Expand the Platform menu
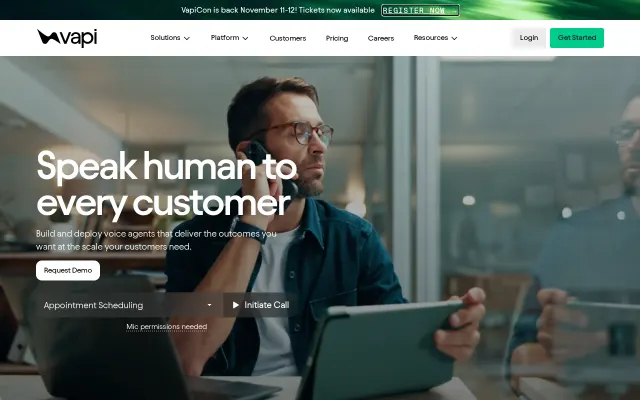The image size is (640, 400). (x=229, y=38)
